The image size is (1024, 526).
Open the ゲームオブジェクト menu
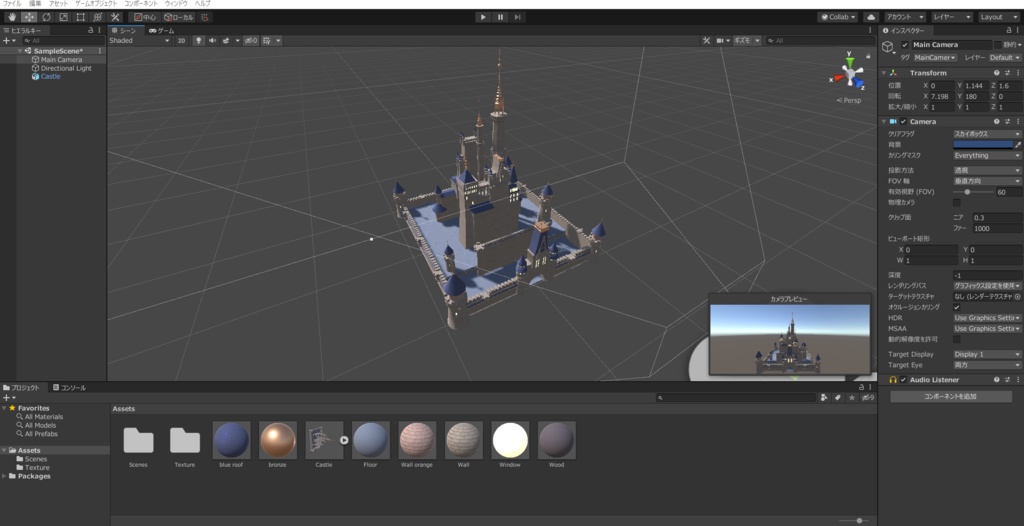[x=96, y=4]
